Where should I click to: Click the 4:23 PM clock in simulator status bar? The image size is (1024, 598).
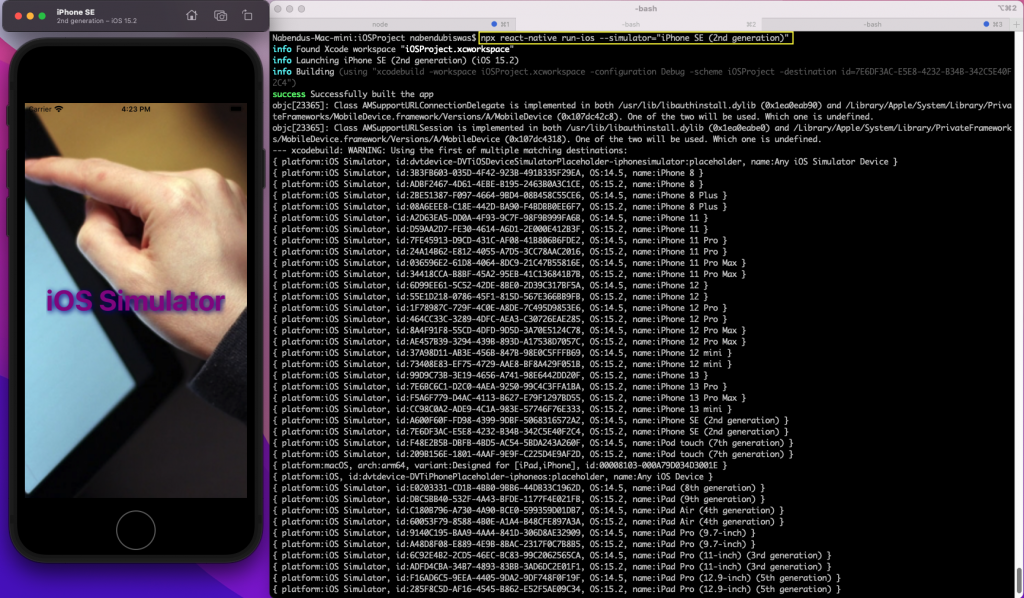click(x=136, y=109)
